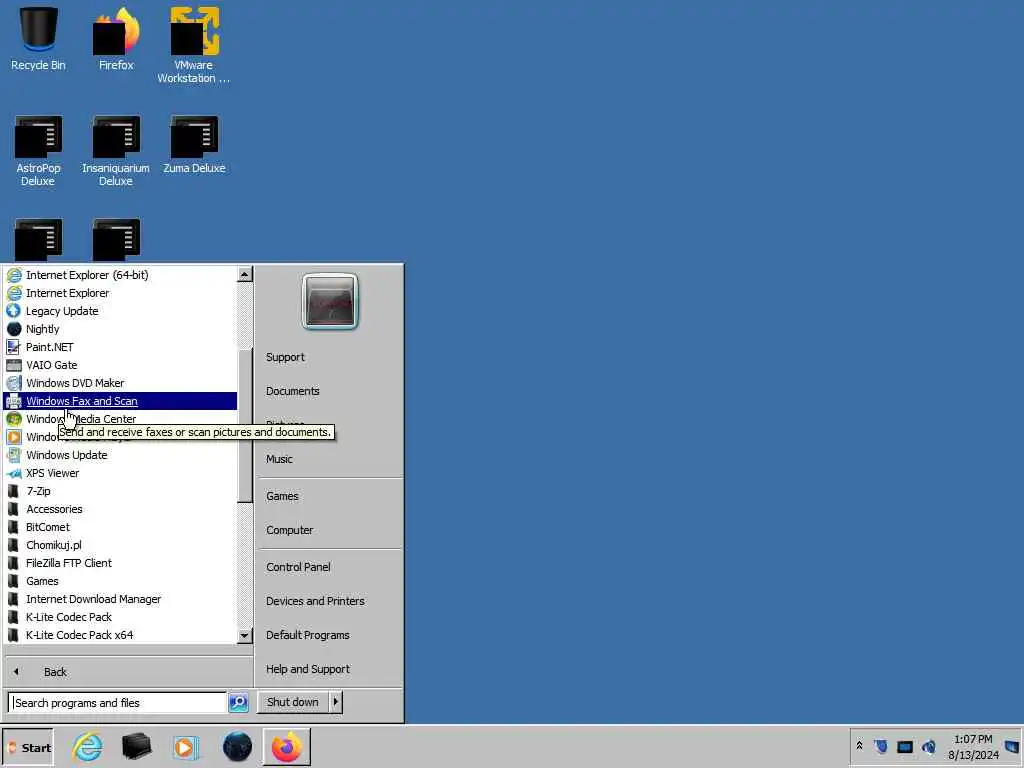Click the Windows Fax and Scan icon

pyautogui.click(x=14, y=401)
